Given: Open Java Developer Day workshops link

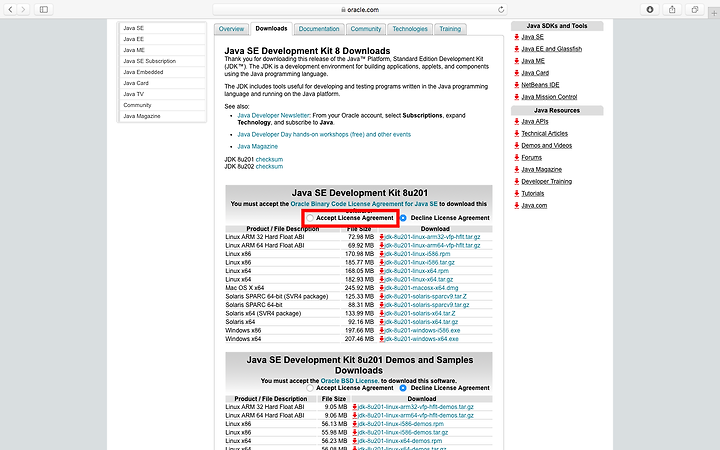Looking at the screenshot, I should (324, 135).
